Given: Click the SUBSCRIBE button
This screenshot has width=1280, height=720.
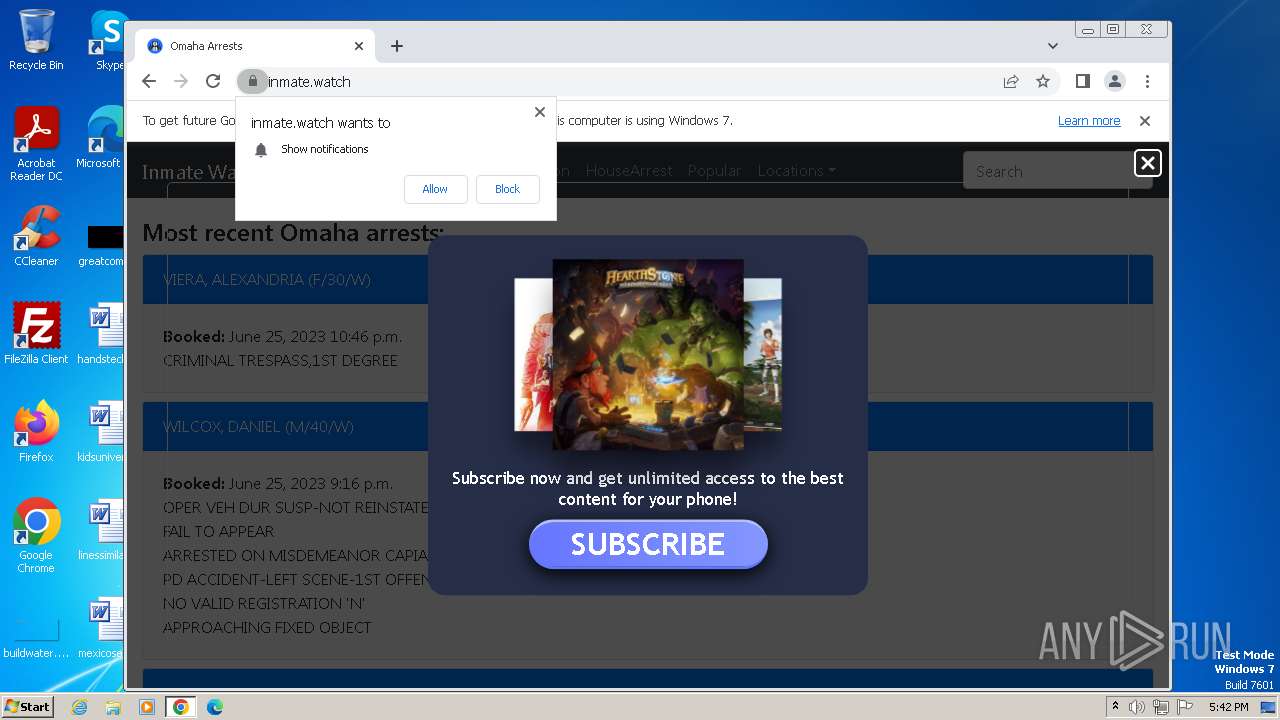Looking at the screenshot, I should [x=648, y=544].
